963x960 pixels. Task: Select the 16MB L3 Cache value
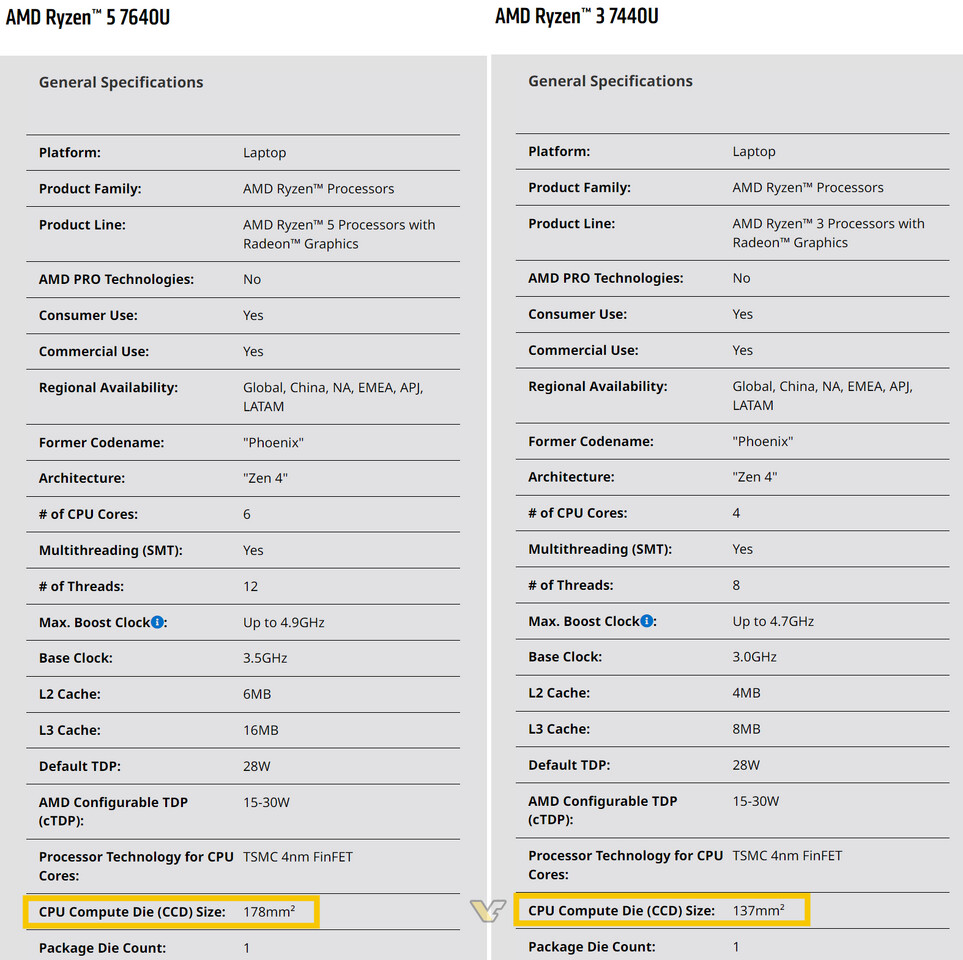pos(261,730)
